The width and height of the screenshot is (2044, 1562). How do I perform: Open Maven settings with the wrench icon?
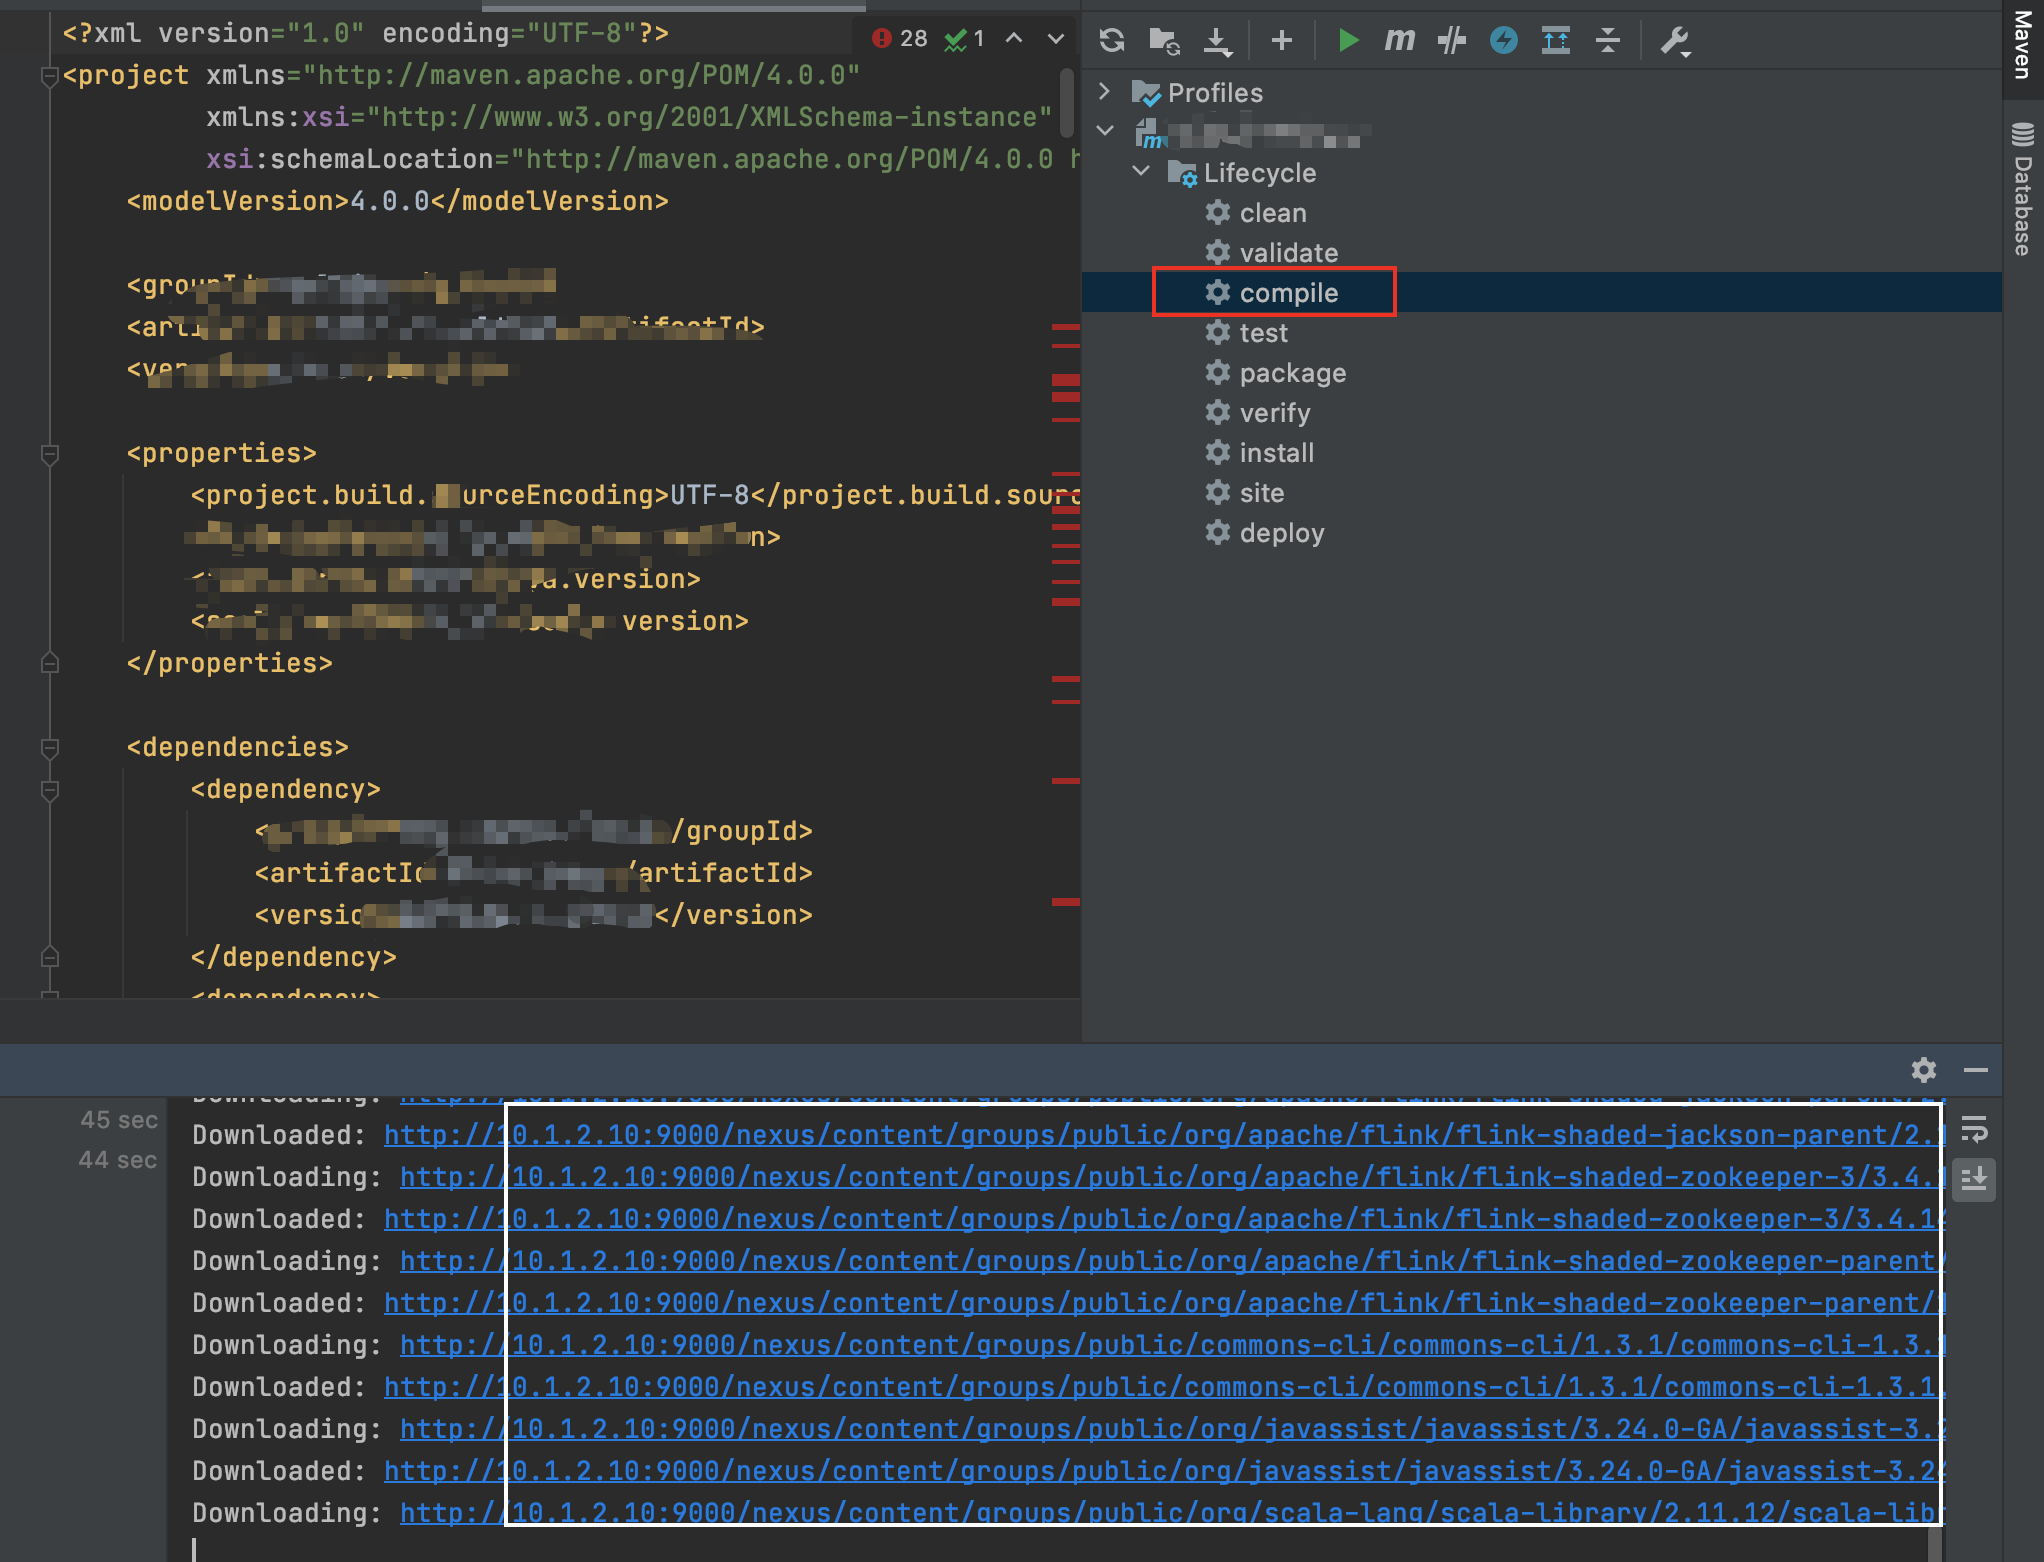click(x=1674, y=40)
